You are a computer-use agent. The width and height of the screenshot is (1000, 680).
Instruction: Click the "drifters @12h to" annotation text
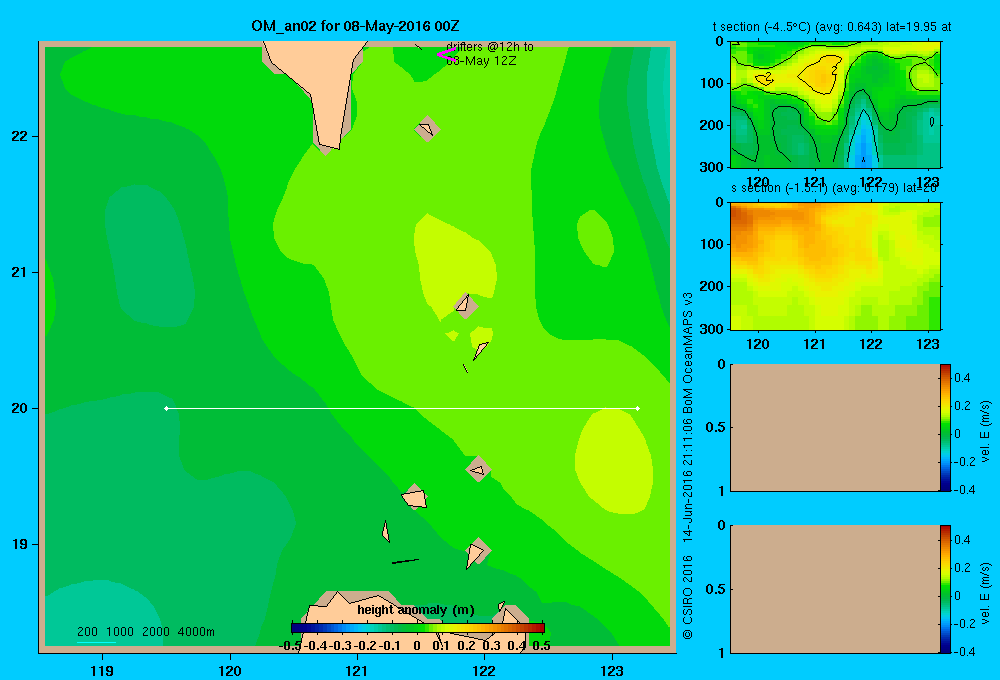(x=490, y=47)
